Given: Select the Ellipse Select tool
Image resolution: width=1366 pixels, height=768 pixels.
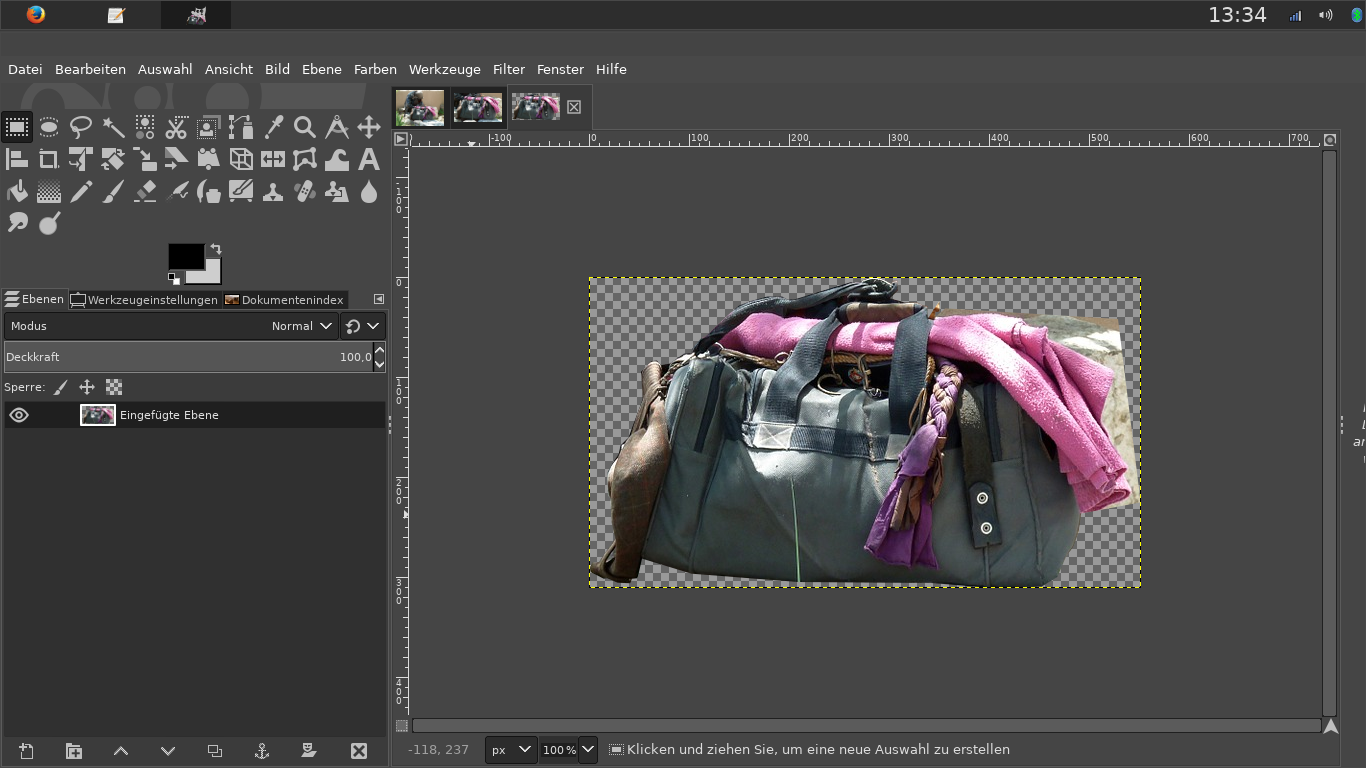Looking at the screenshot, I should (x=48, y=127).
